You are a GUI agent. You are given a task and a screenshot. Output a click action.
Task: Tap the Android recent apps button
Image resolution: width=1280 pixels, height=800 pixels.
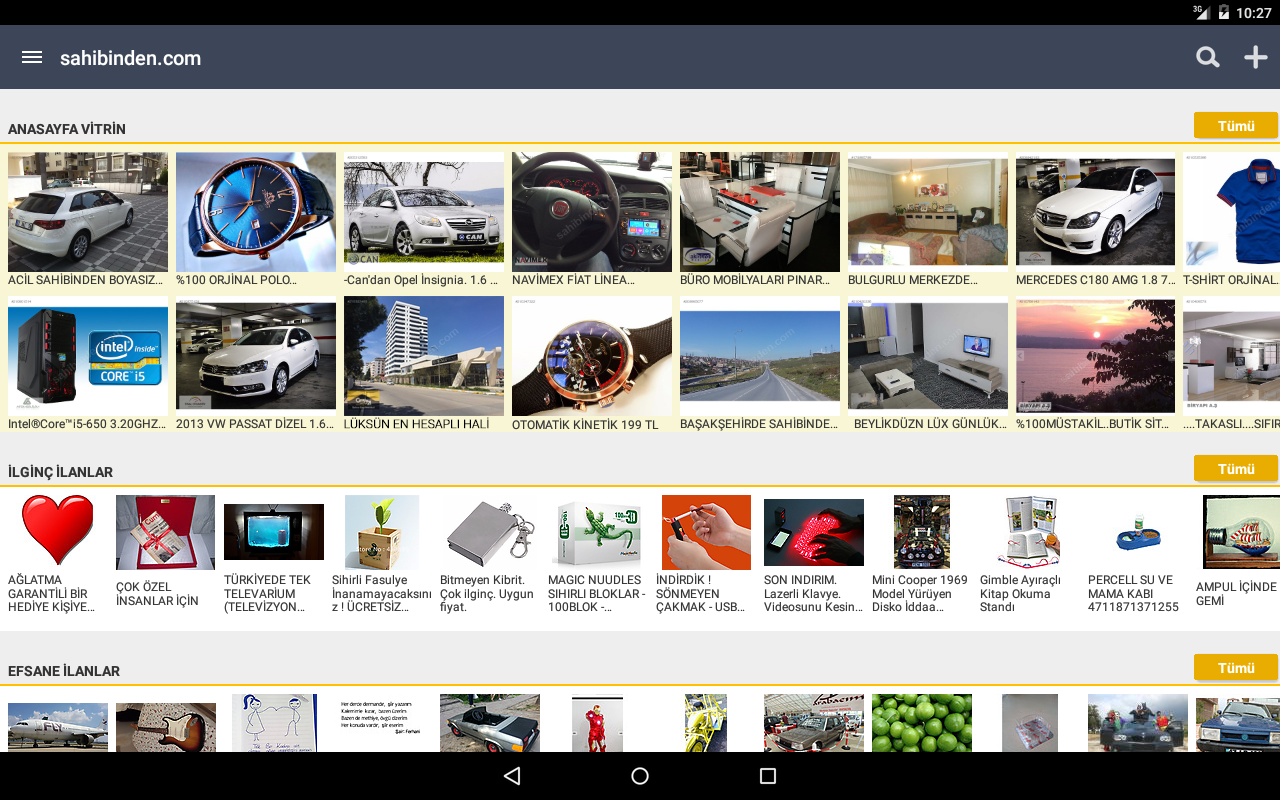tap(768, 776)
